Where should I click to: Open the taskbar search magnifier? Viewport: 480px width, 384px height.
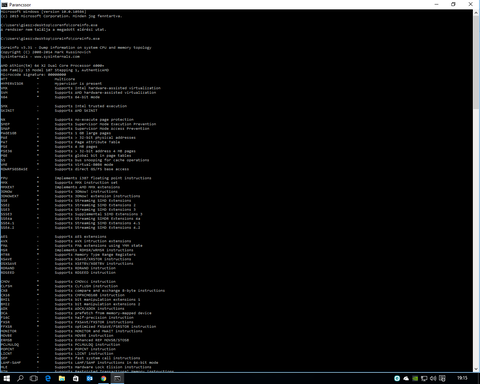pyautogui.click(x=20, y=378)
